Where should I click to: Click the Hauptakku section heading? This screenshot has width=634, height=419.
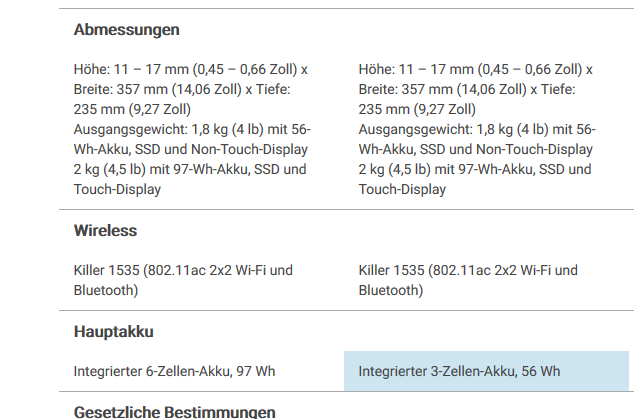tap(114, 332)
